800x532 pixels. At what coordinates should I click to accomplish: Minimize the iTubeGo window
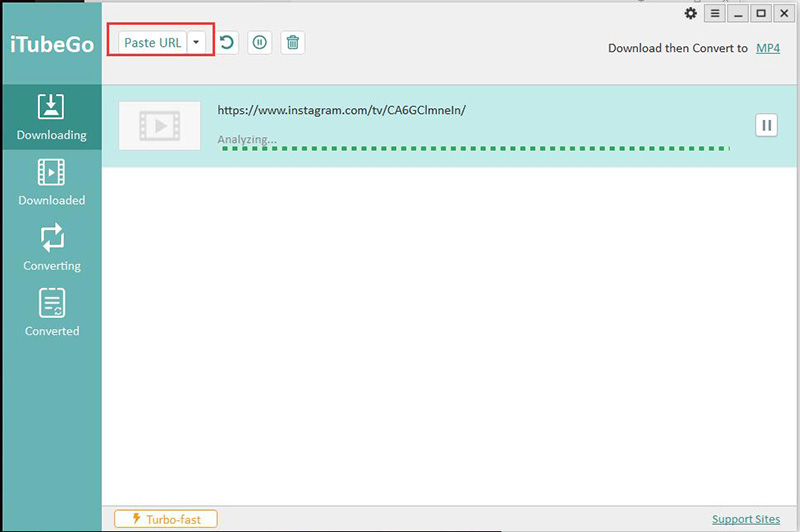coord(738,13)
